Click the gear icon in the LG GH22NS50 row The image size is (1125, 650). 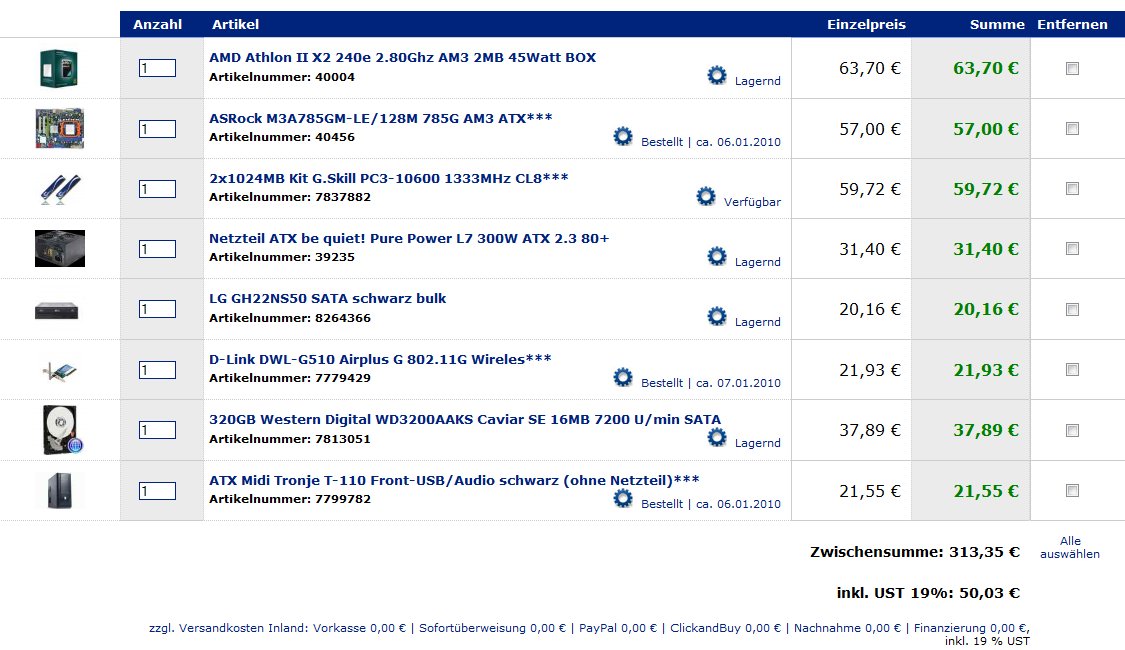(717, 316)
